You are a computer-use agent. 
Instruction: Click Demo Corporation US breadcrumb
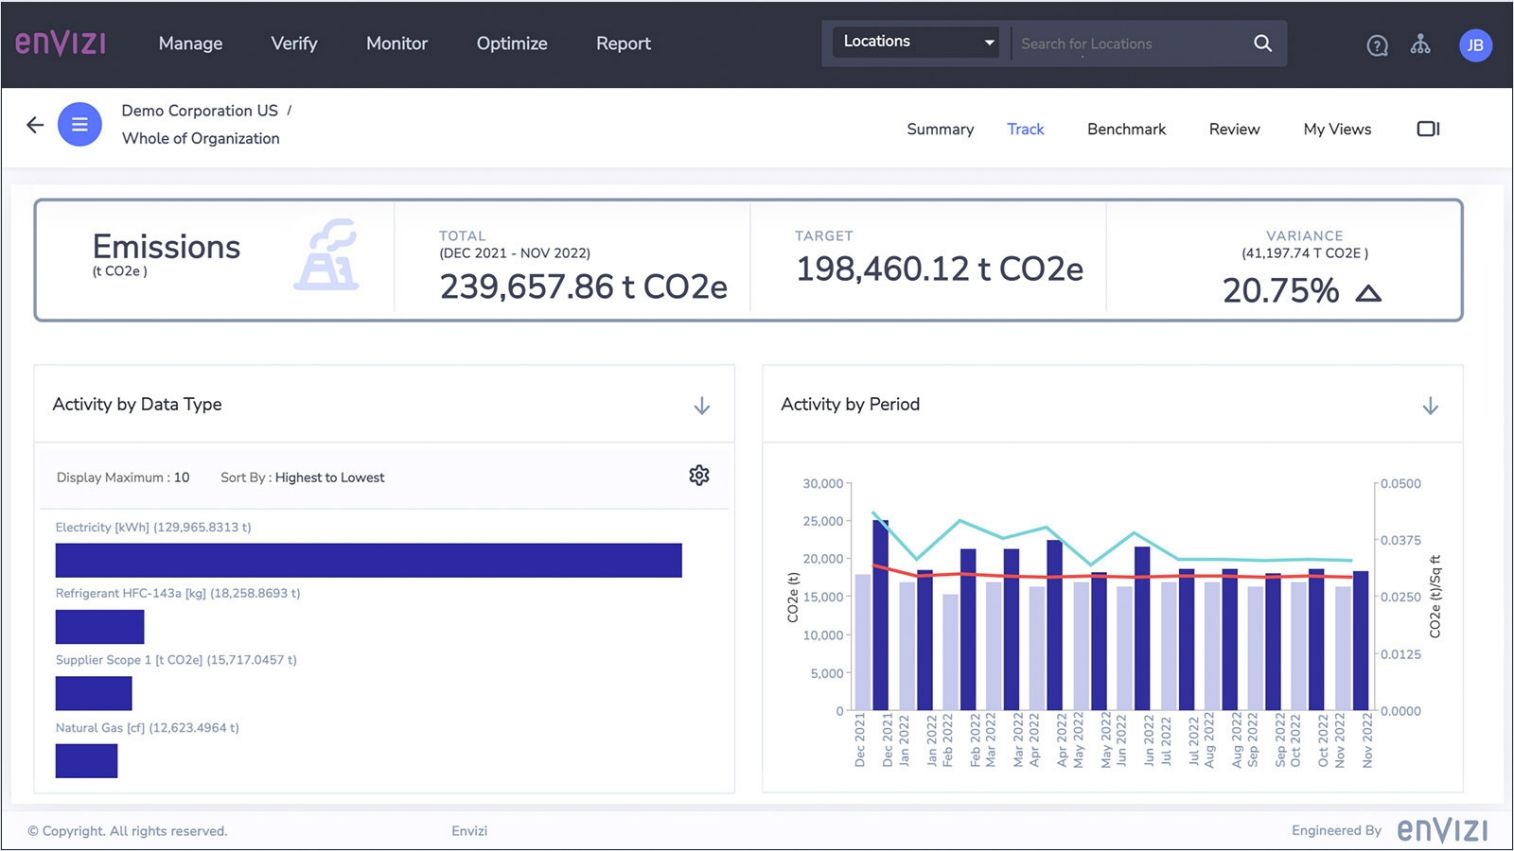pos(200,110)
